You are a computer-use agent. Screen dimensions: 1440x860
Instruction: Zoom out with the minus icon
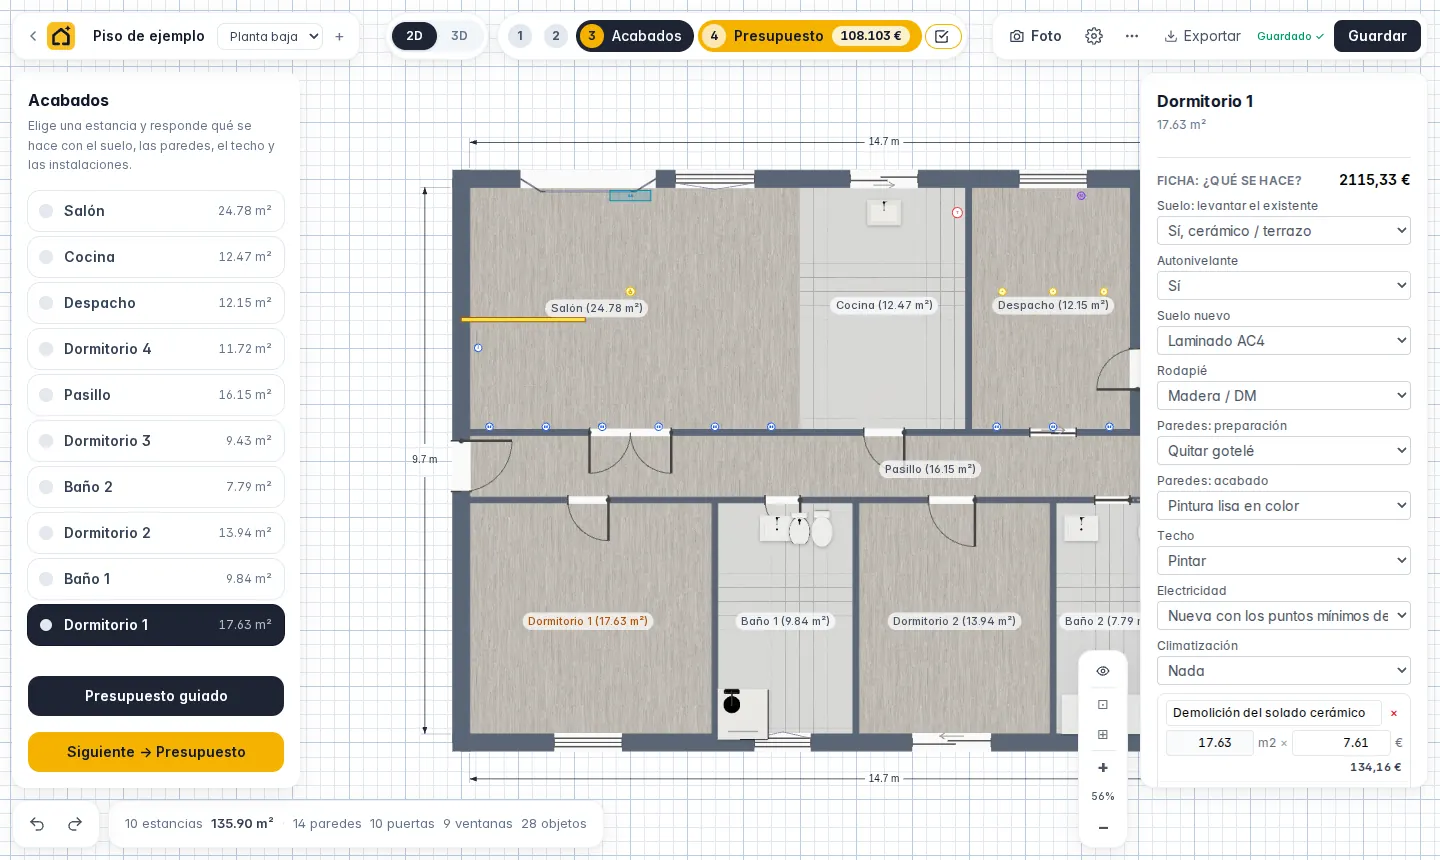pos(1103,828)
